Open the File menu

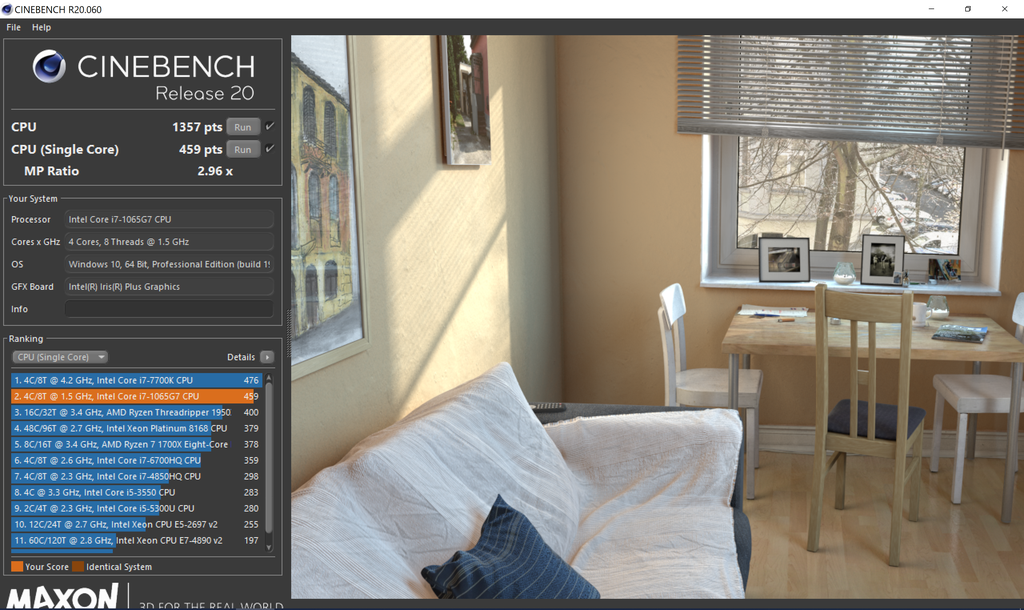13,27
